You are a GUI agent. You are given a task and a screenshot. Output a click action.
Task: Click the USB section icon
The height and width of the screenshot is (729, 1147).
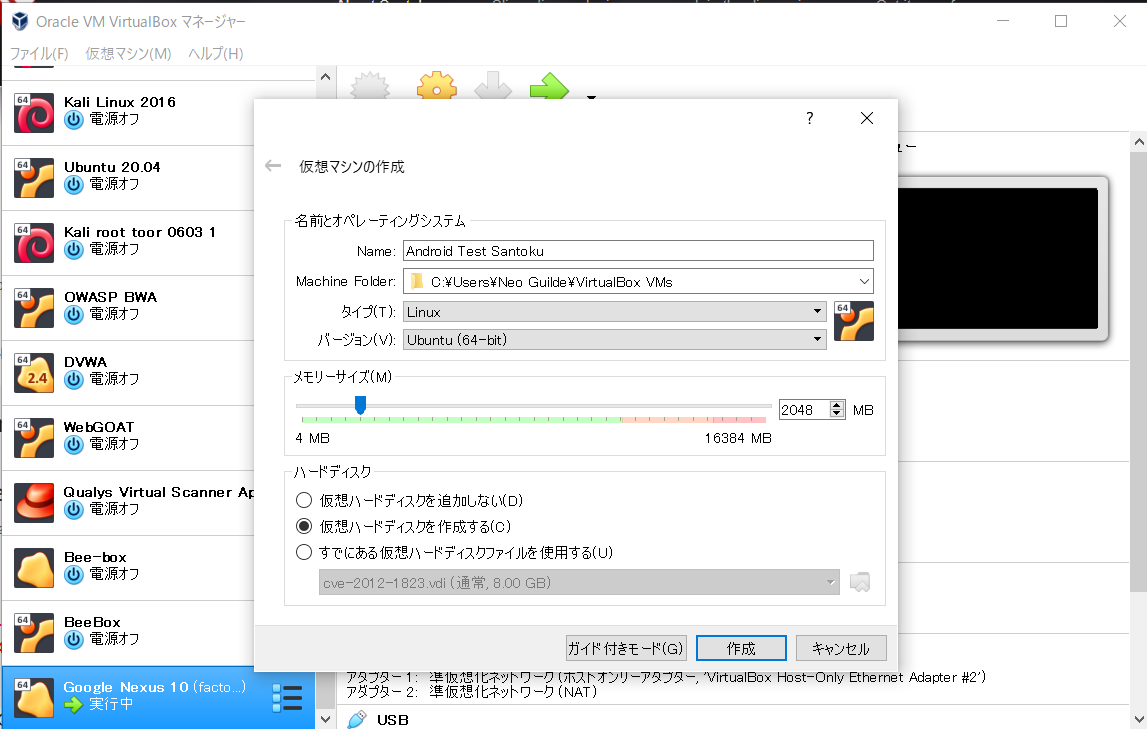pos(357,719)
